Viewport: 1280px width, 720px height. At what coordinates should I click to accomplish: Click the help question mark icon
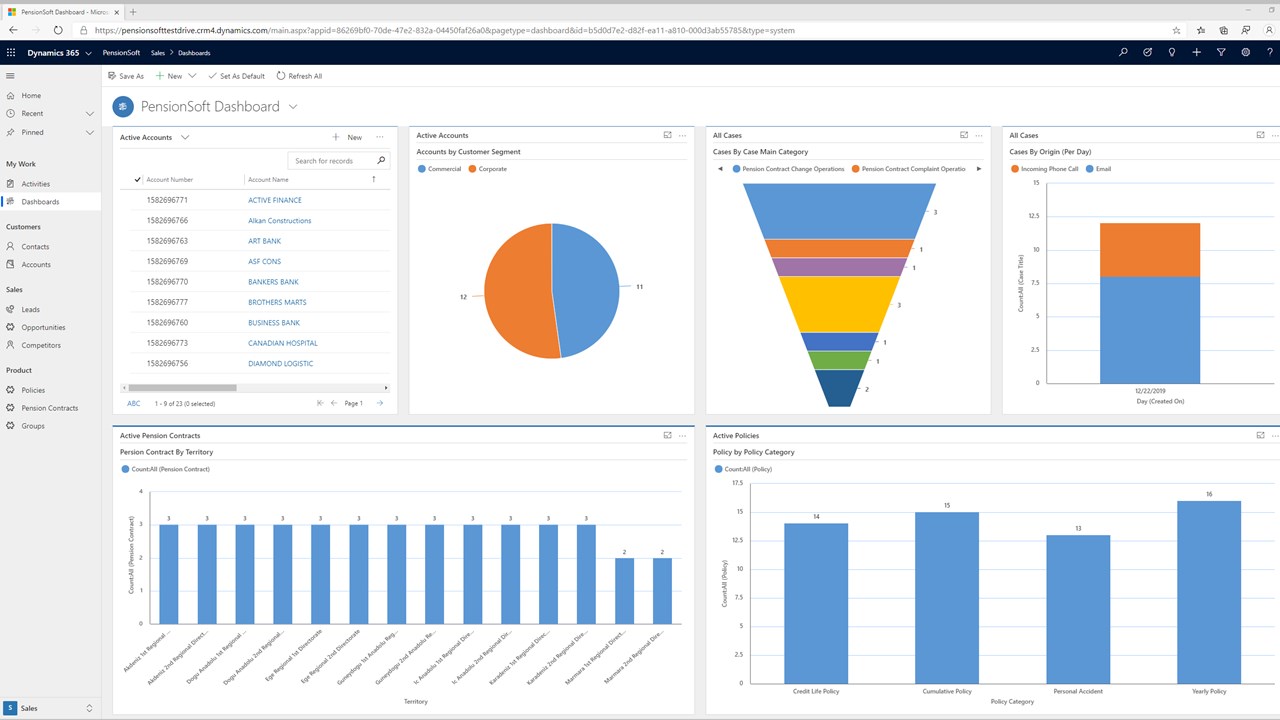click(x=1269, y=52)
